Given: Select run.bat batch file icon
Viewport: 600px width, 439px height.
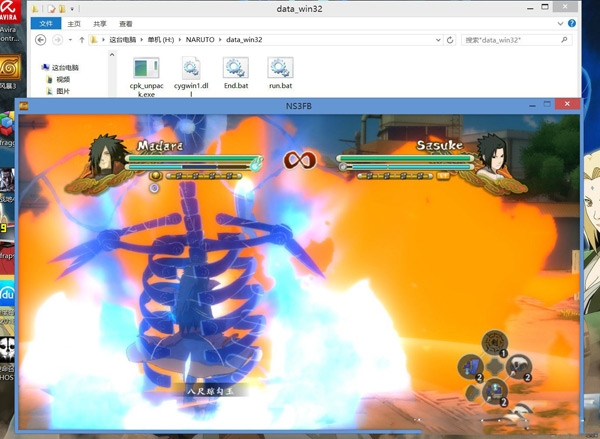Looking at the screenshot, I should [x=280, y=68].
